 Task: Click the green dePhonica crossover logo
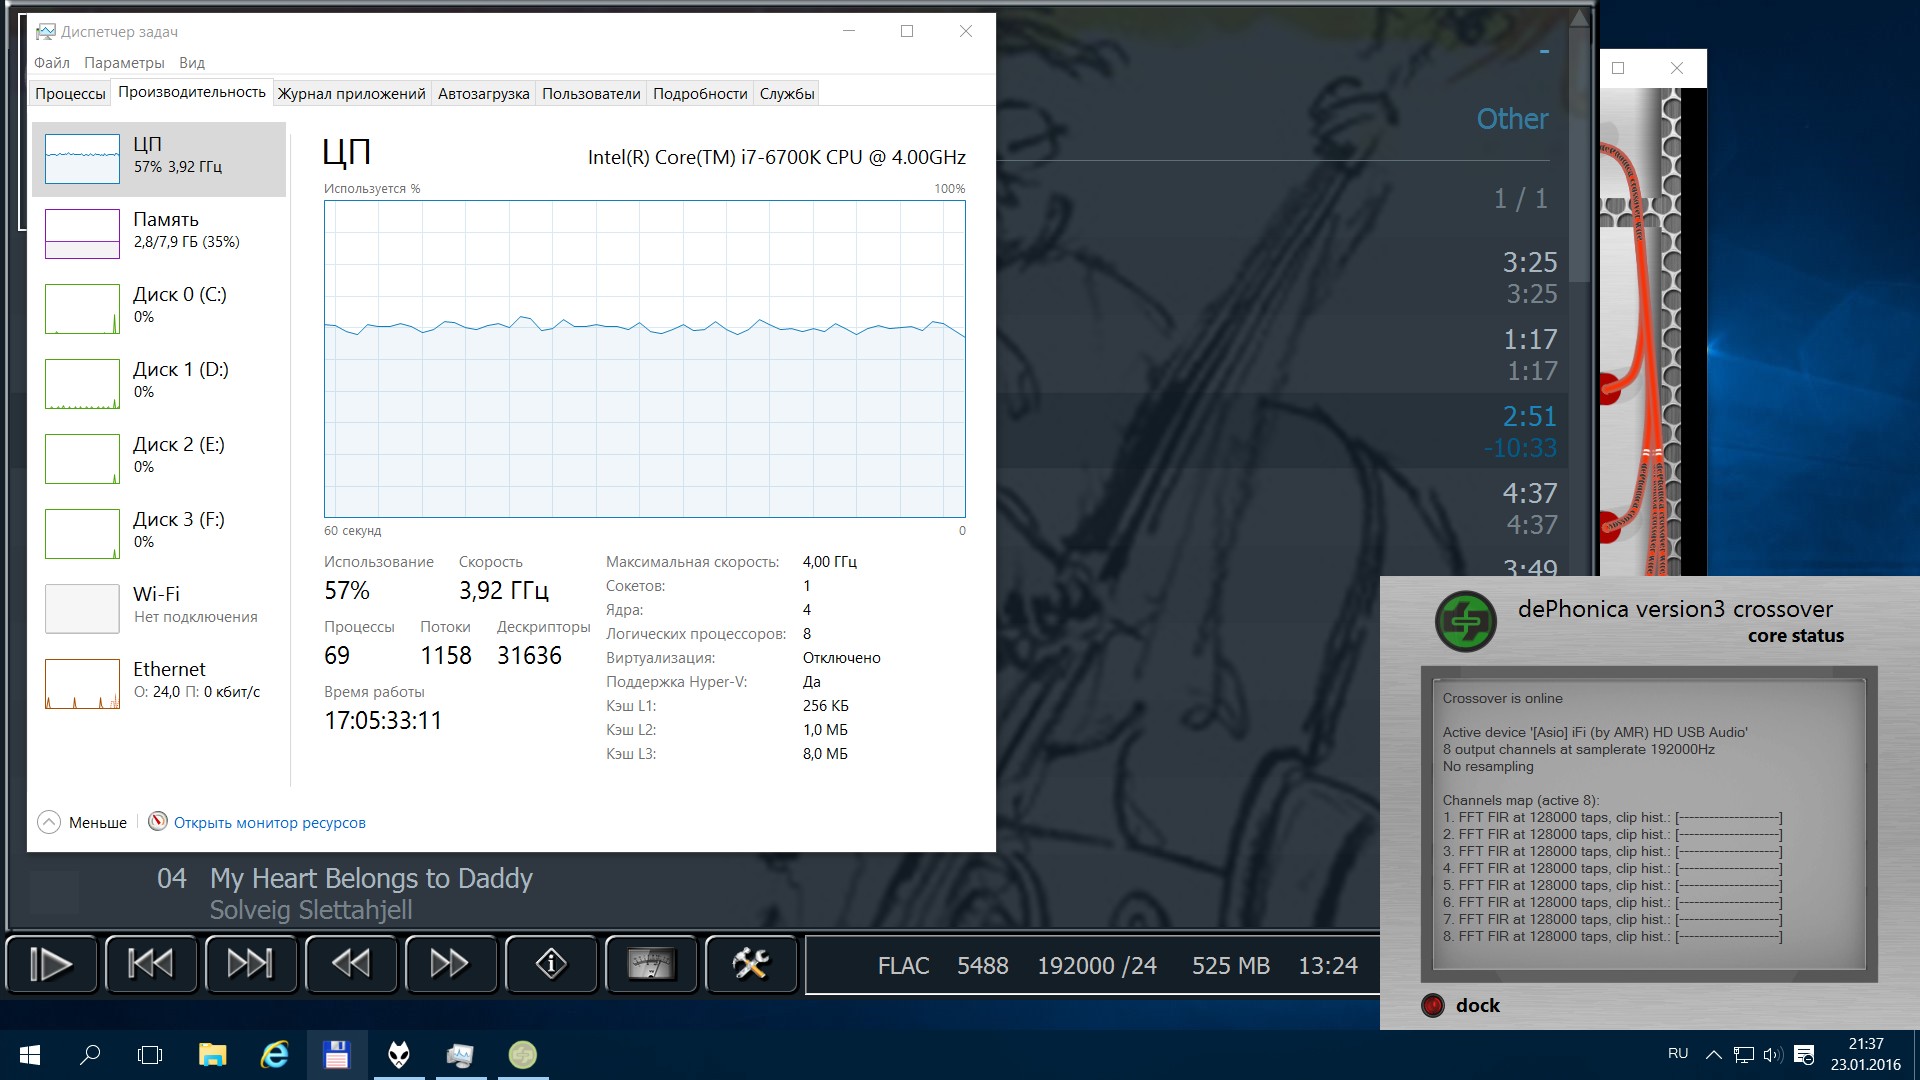[1465, 621]
